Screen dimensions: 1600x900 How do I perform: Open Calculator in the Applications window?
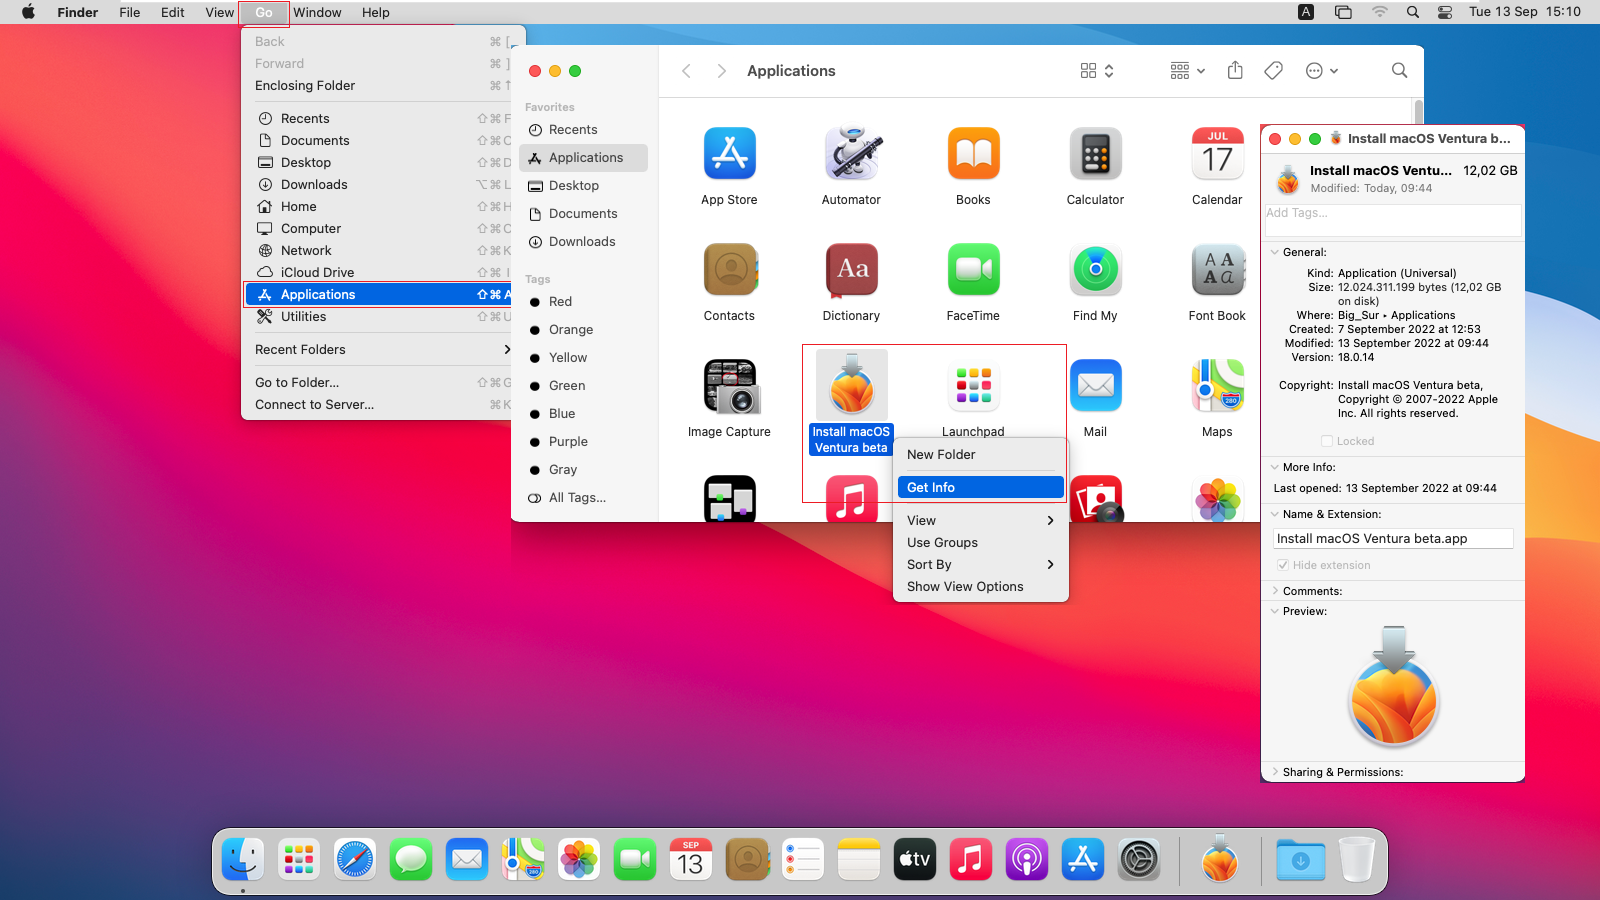coord(1095,154)
